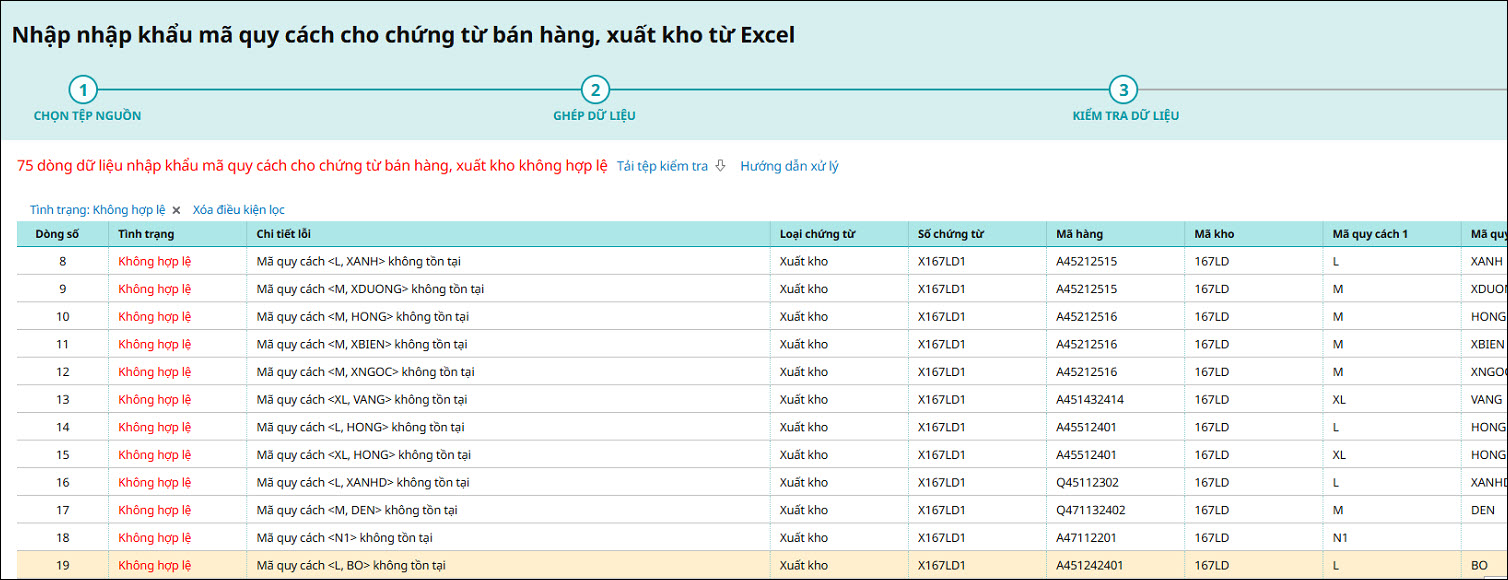The width and height of the screenshot is (1508, 580).
Task: Go to the Kiểm tra dữ liệu step label
Action: [x=1125, y=116]
